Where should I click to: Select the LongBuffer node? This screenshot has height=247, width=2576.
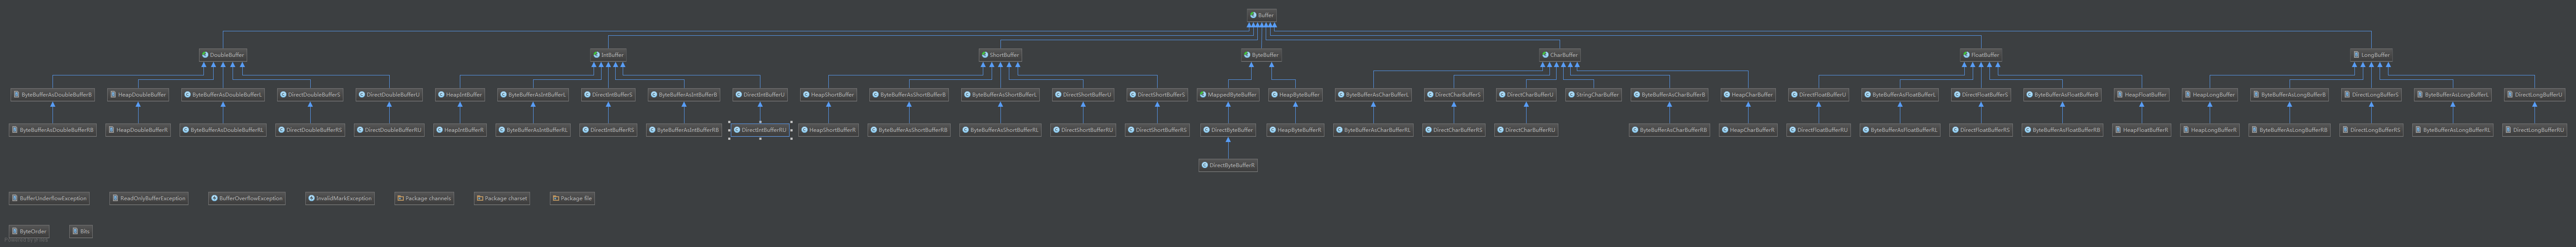[2371, 55]
